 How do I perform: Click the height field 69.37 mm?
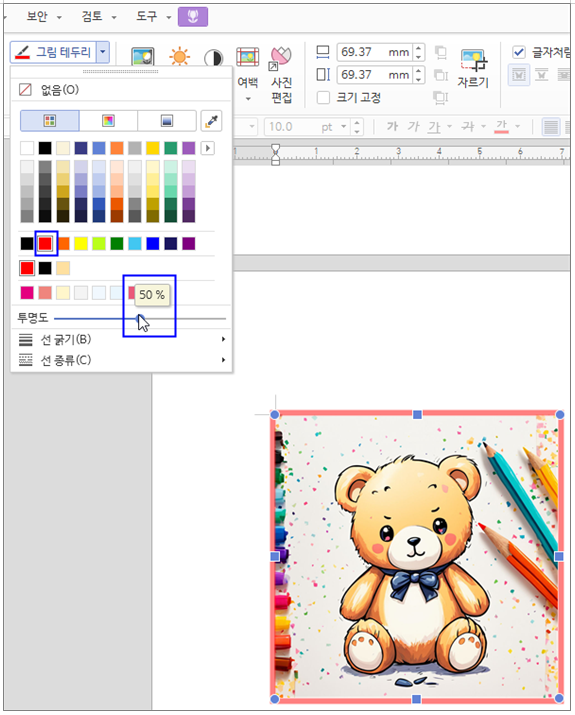tap(374, 74)
